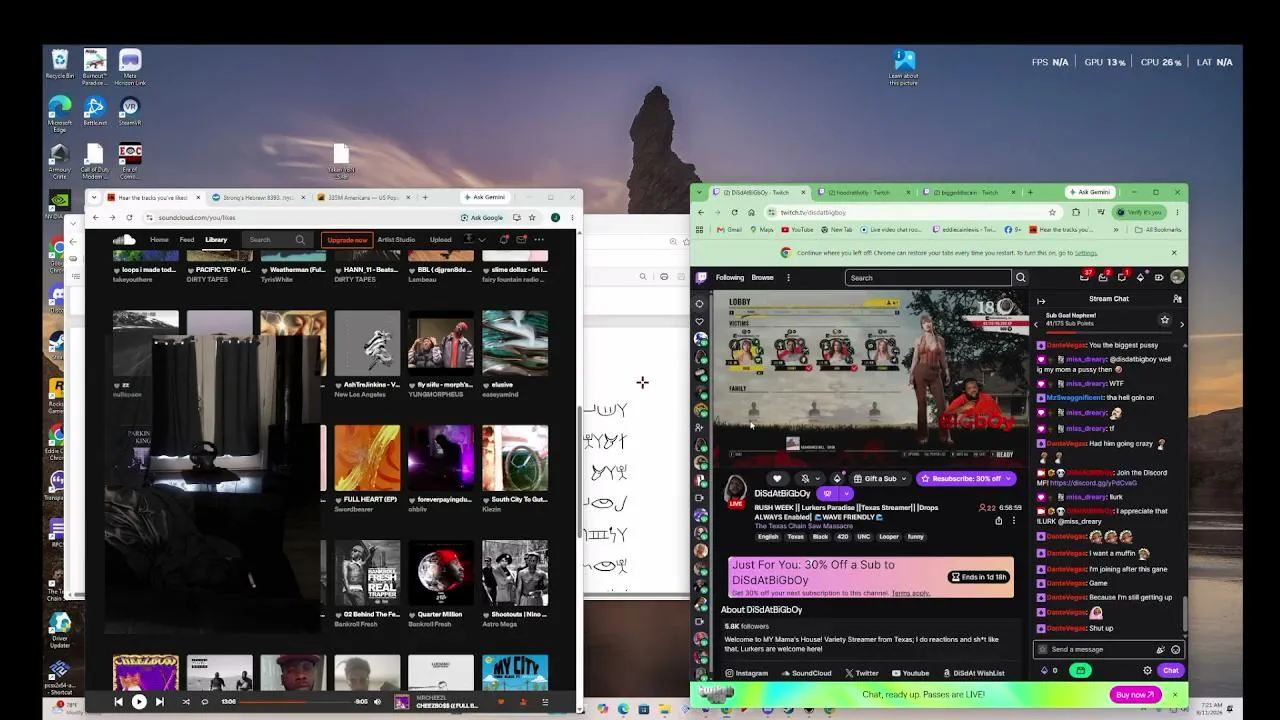Screen dimensions: 1280x720
Task: Mute the SoundCloud player volume
Action: 377,702
